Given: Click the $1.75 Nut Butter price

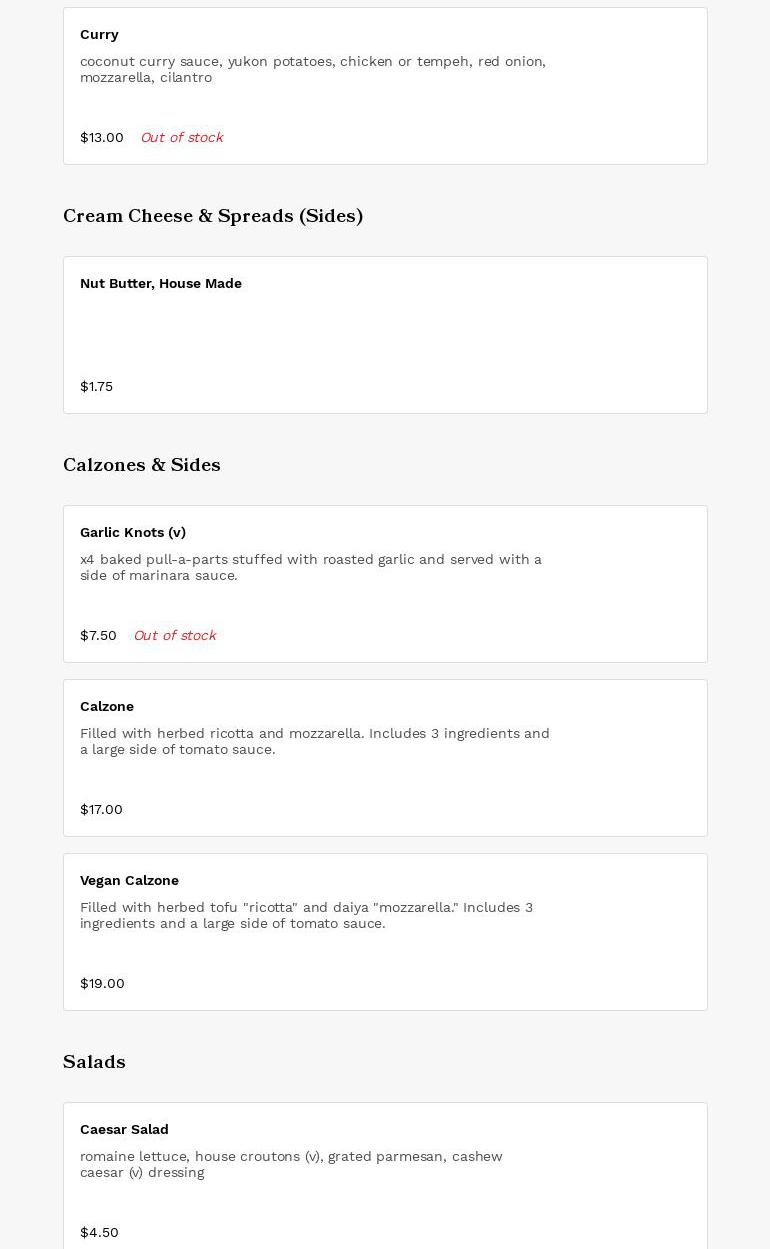Looking at the screenshot, I should (96, 387).
